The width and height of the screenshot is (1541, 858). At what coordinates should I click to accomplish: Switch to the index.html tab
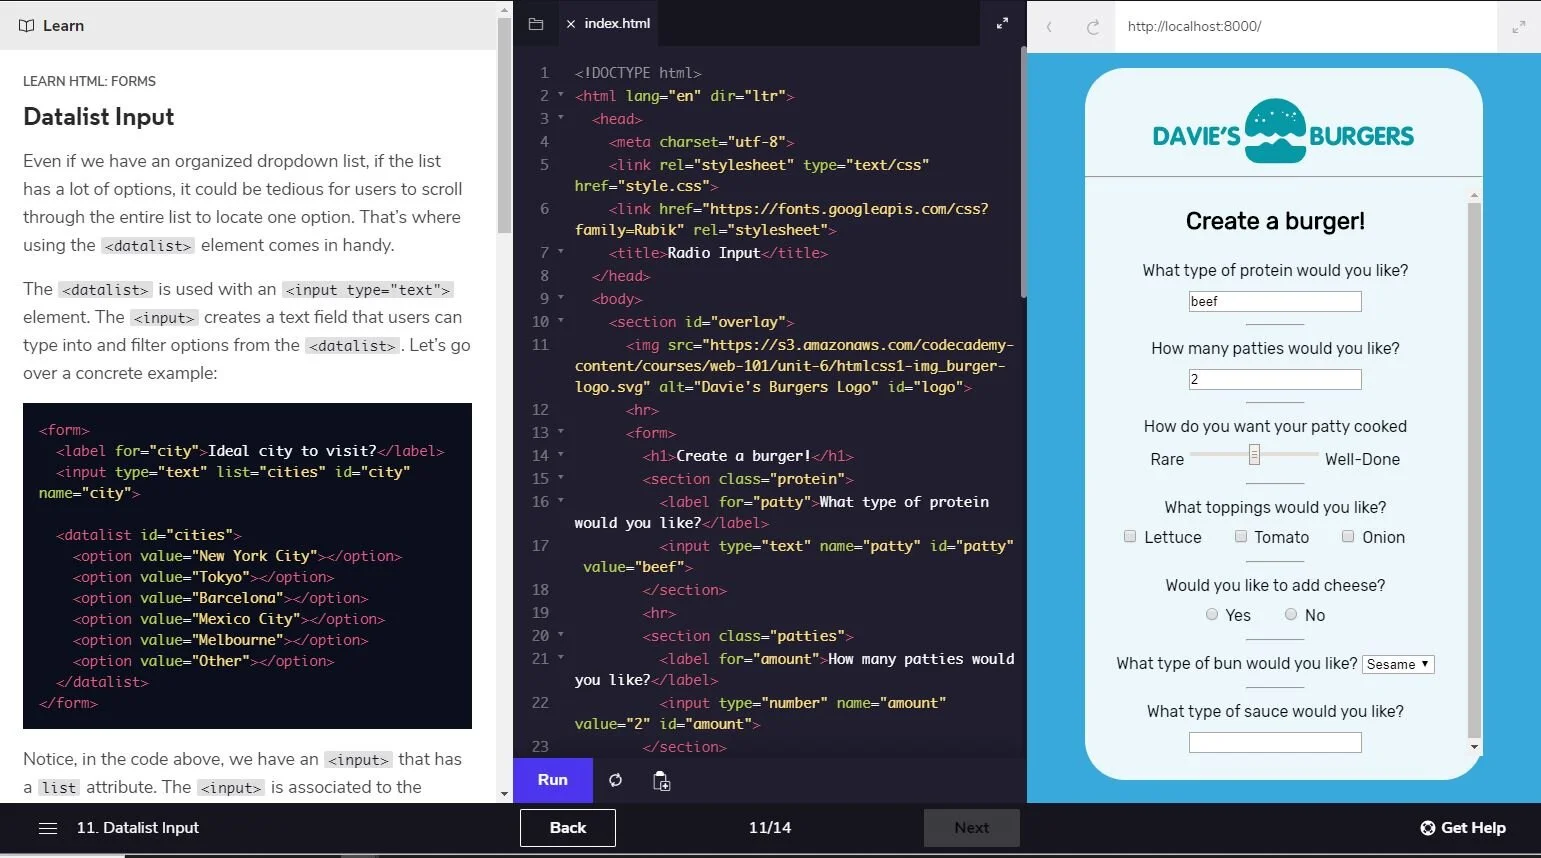[617, 22]
